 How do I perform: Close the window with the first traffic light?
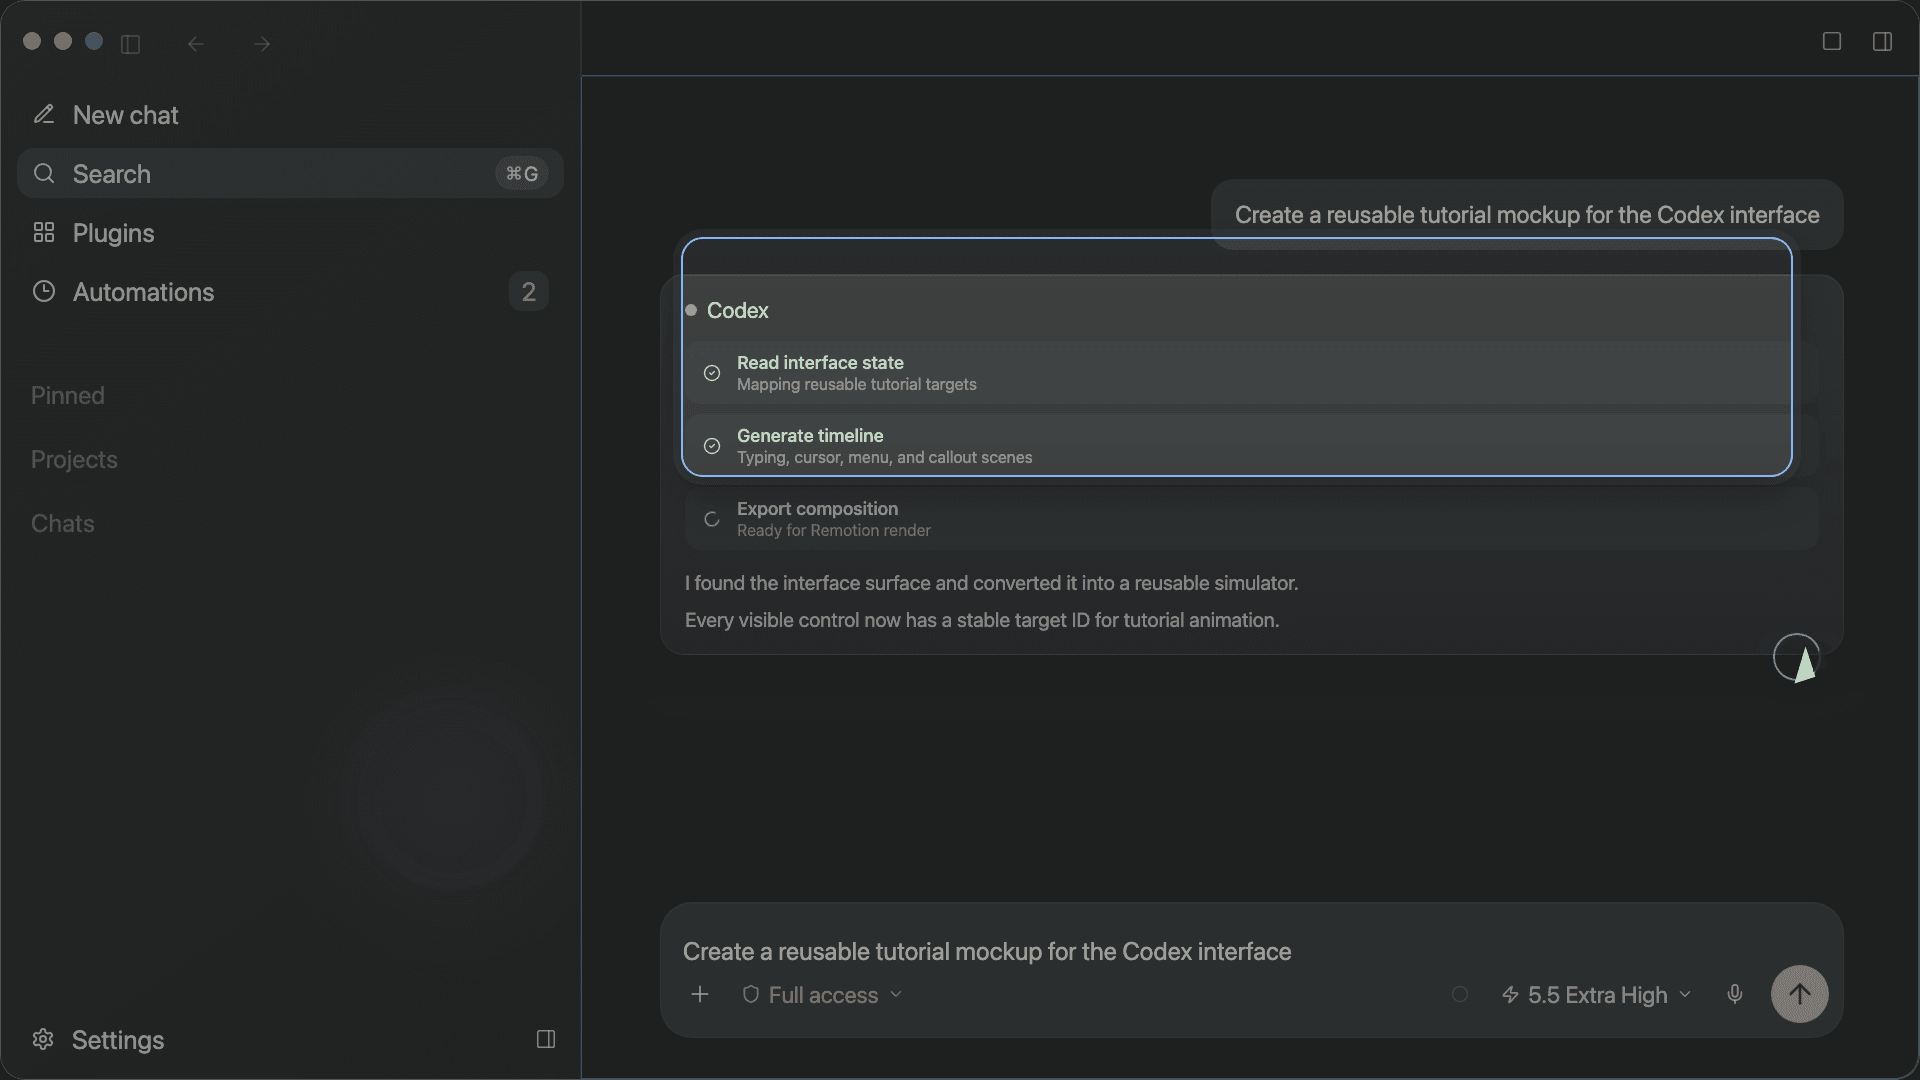tap(32, 41)
